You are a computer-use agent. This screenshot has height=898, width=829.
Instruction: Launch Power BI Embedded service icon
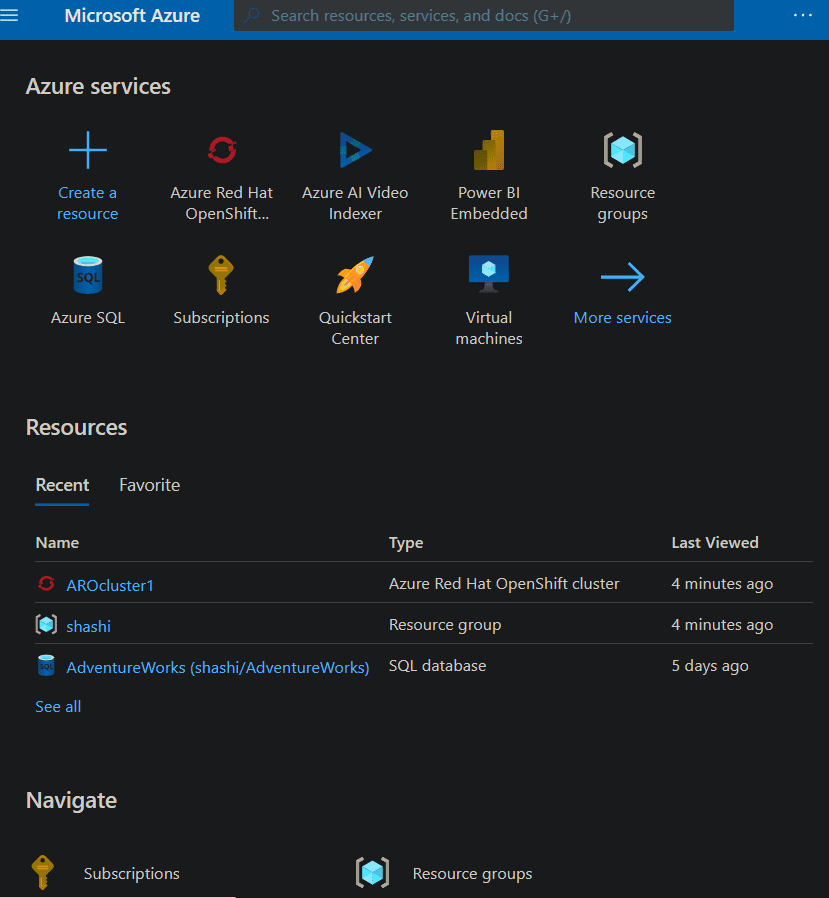[x=489, y=151]
